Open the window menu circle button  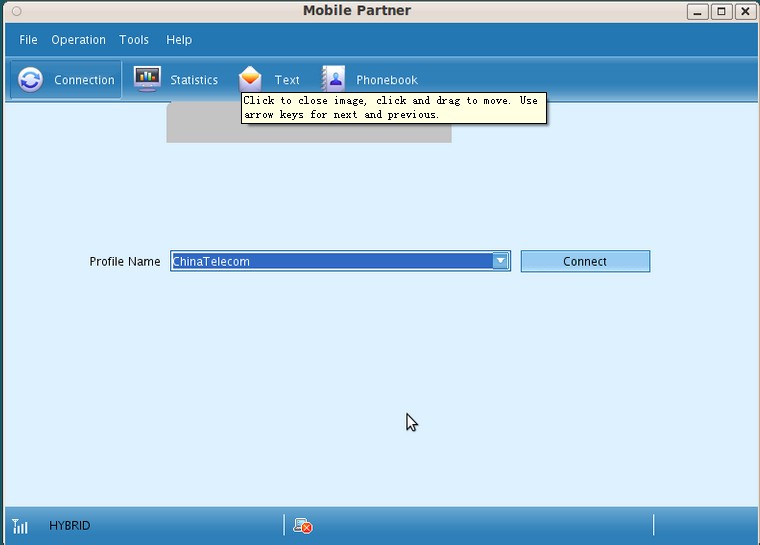[x=16, y=11]
